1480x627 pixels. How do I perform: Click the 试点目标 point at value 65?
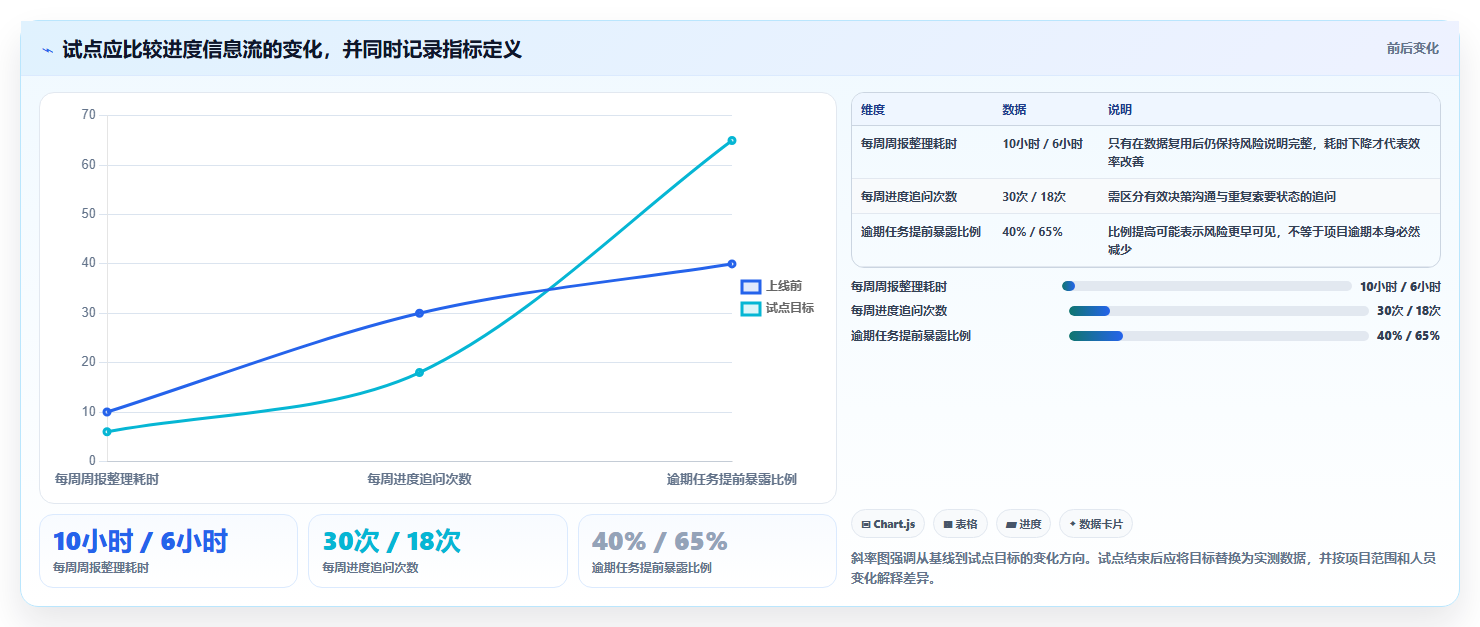pos(732,140)
